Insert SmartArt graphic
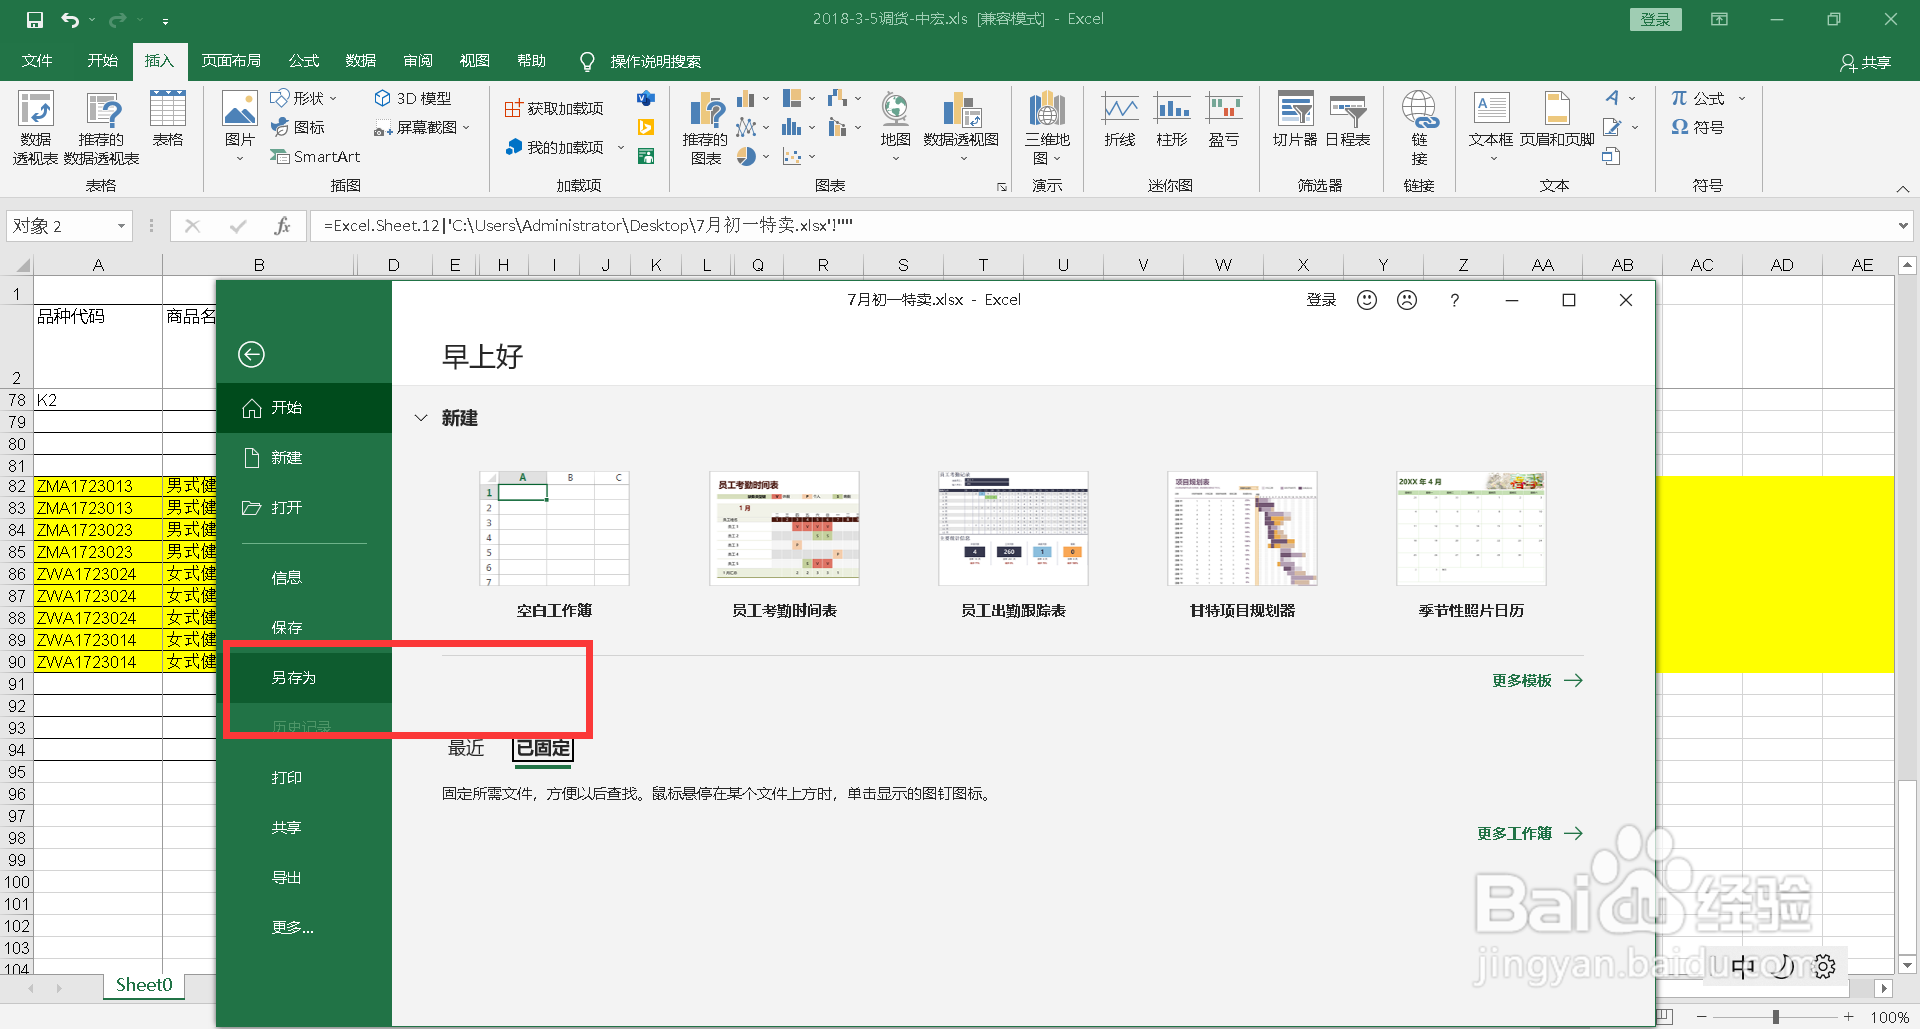This screenshot has width=1920, height=1029. (x=315, y=156)
